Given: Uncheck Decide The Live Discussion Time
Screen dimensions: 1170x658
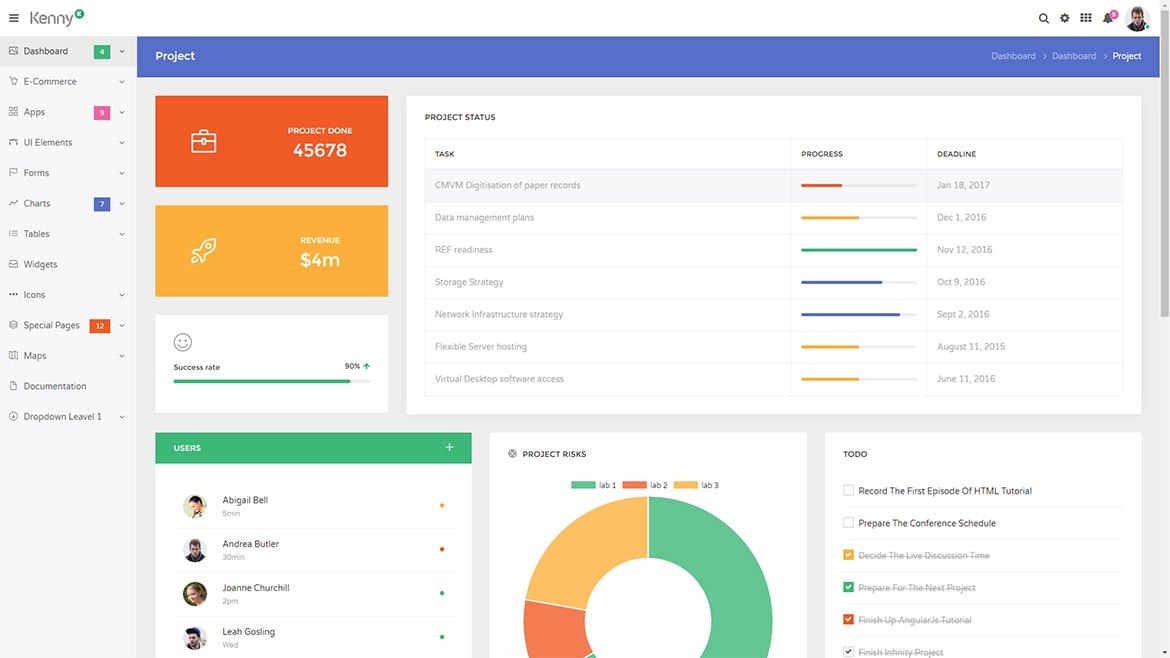Looking at the screenshot, I should pyautogui.click(x=848, y=554).
